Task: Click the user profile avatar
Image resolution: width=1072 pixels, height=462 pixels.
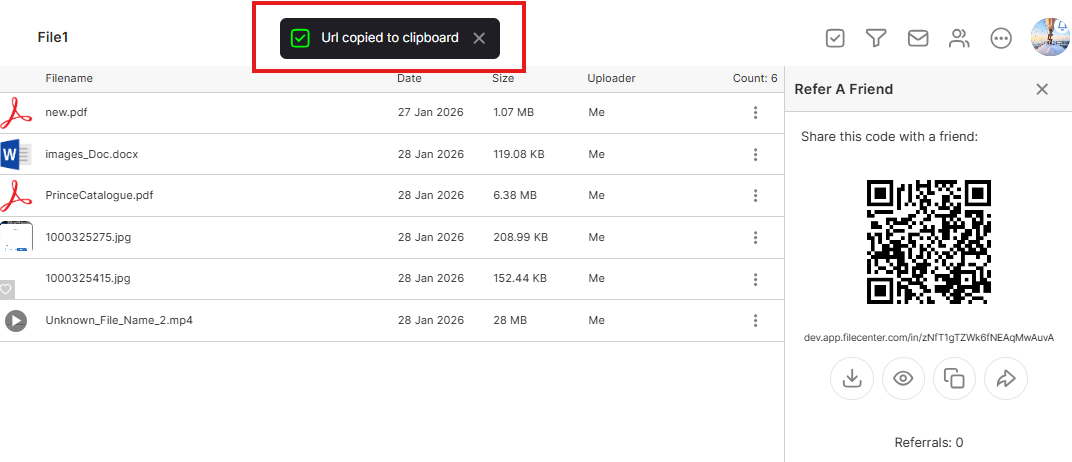Action: tap(1050, 38)
